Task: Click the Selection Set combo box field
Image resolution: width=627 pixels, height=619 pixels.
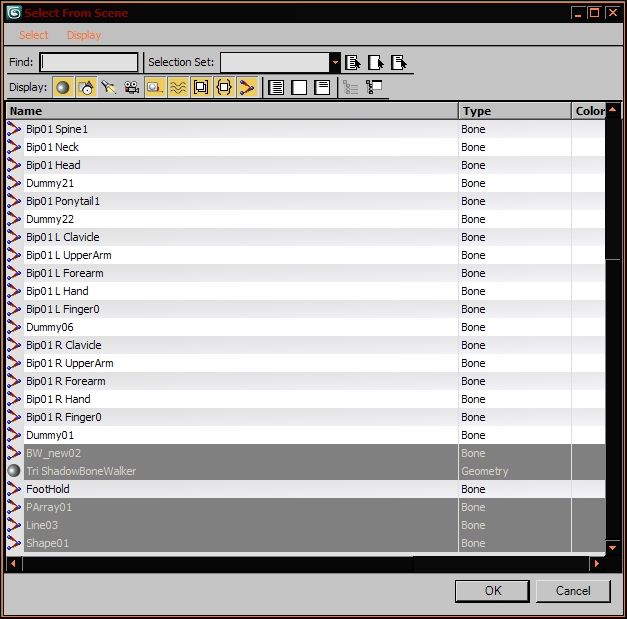Action: click(275, 62)
